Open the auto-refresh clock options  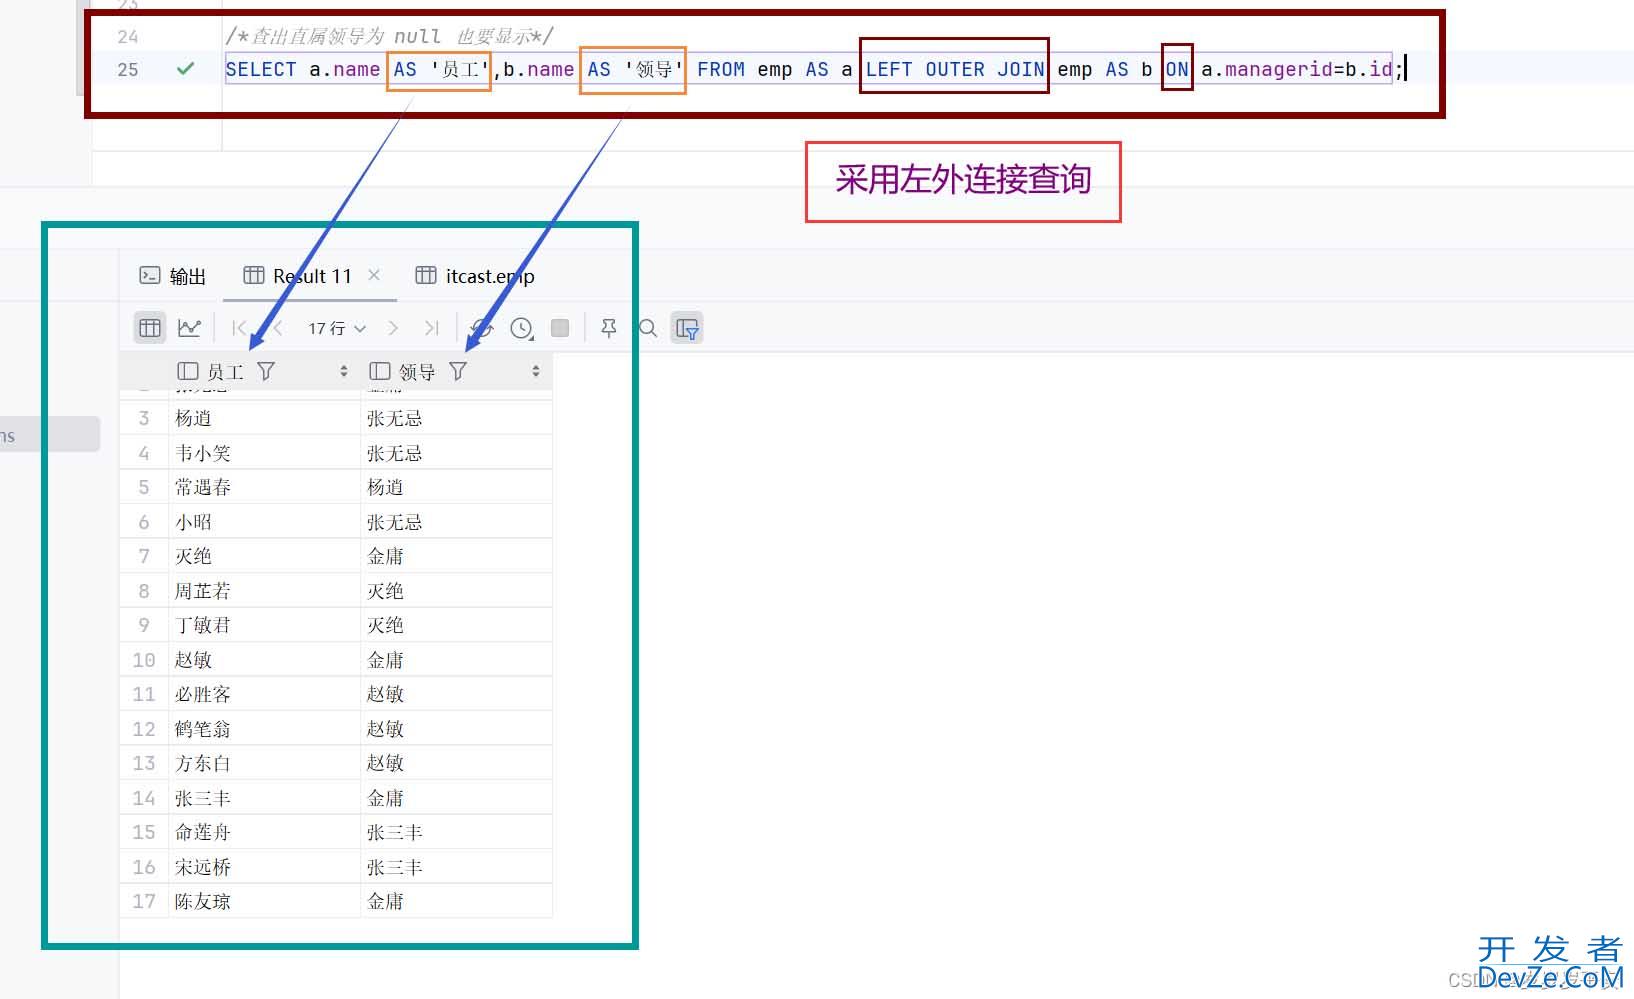[521, 328]
